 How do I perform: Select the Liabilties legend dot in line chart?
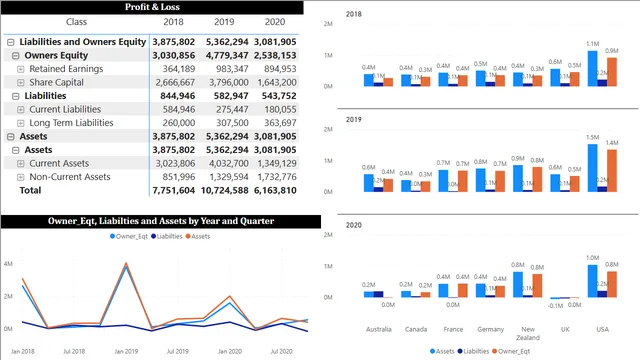(153, 236)
